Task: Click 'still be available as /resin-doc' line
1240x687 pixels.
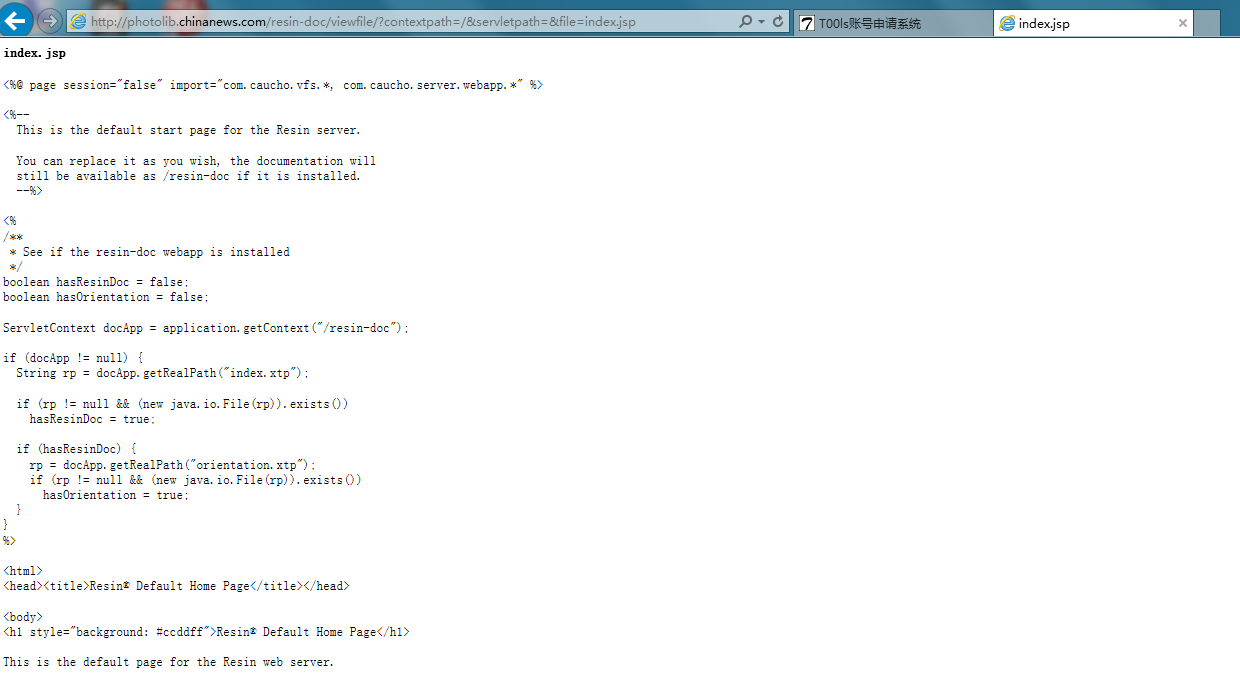Action: [188, 176]
